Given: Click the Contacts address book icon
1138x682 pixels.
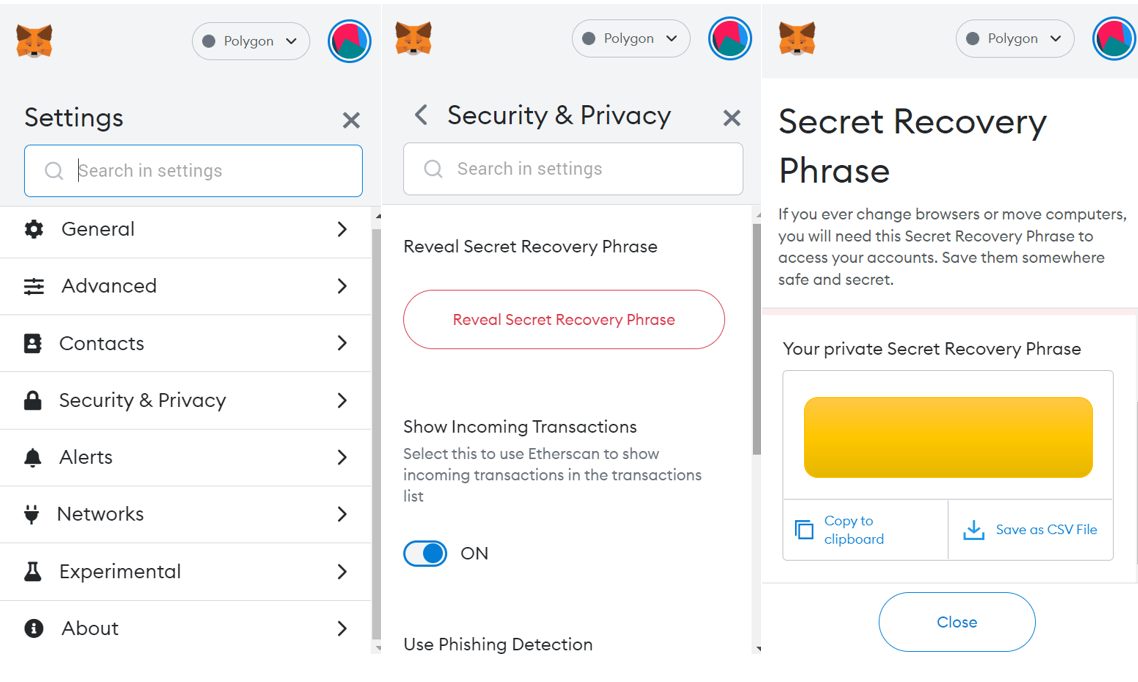Looking at the screenshot, I should 33,343.
